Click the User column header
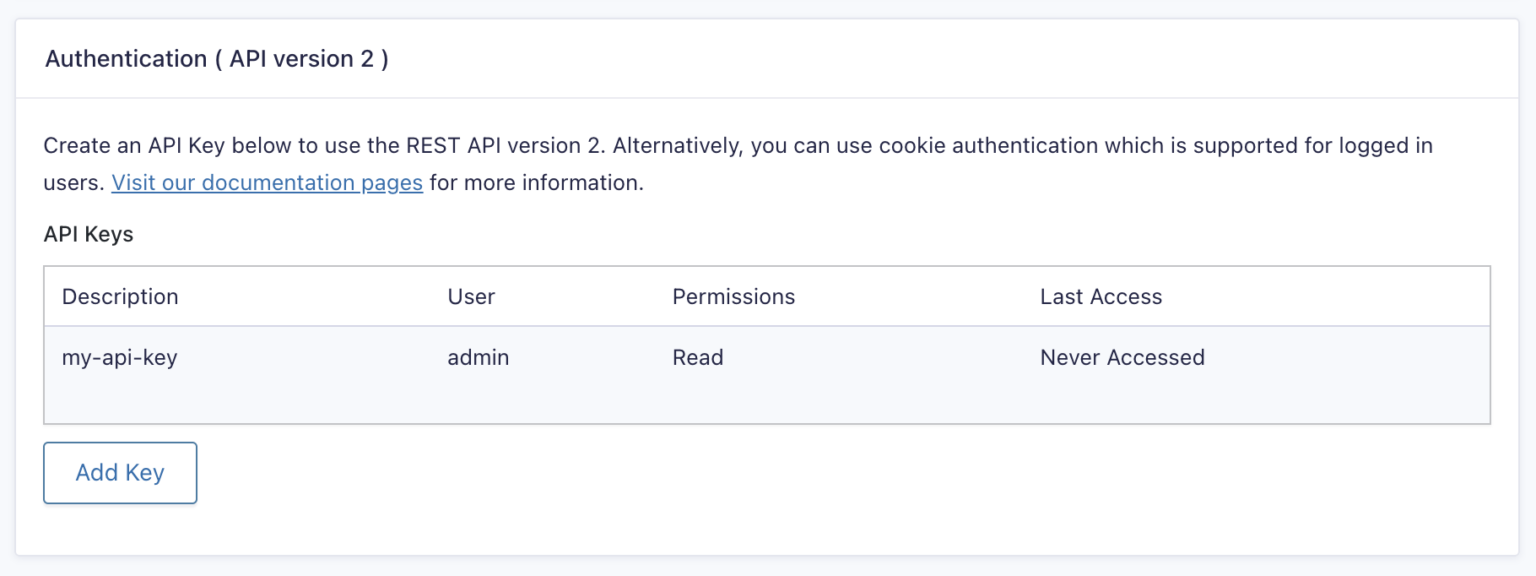Screen dimensions: 1536x576 pos(470,296)
